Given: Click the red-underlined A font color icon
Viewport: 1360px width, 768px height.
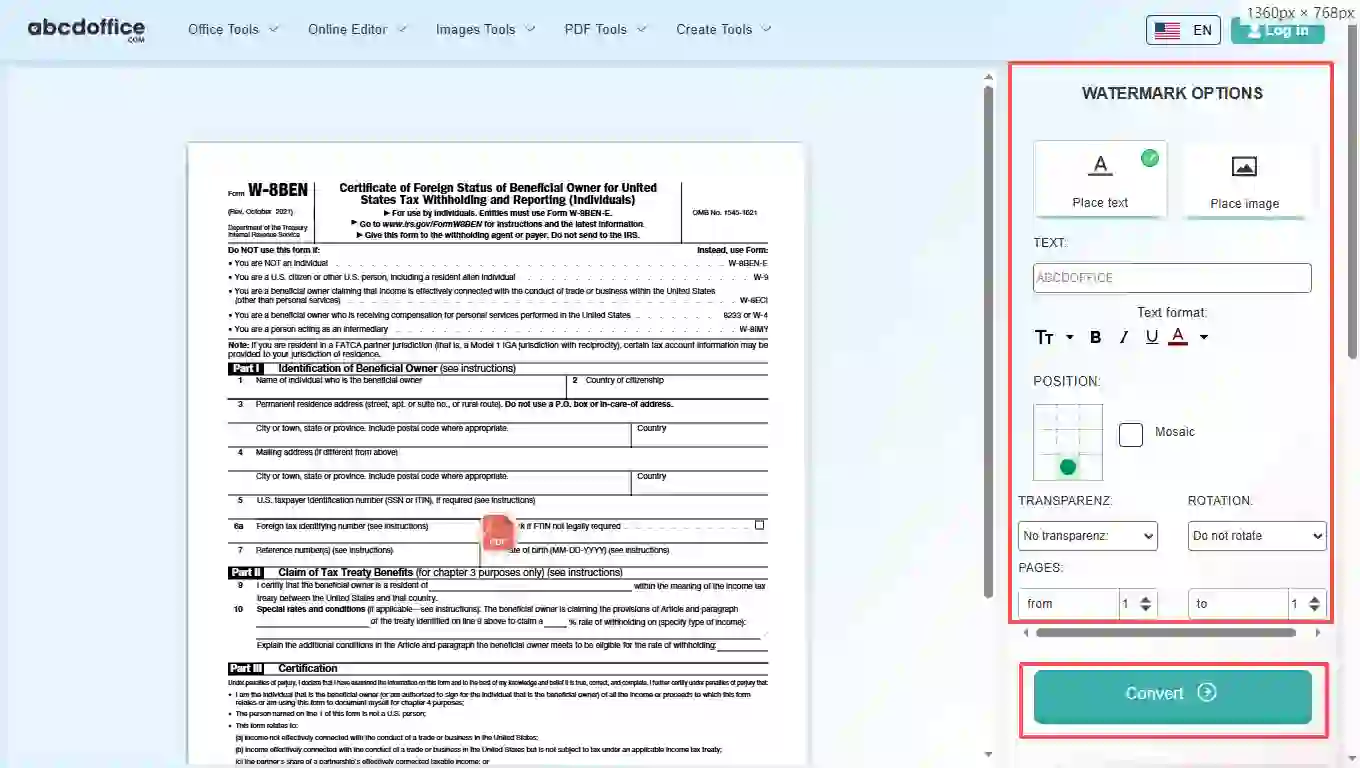Looking at the screenshot, I should (x=1178, y=337).
